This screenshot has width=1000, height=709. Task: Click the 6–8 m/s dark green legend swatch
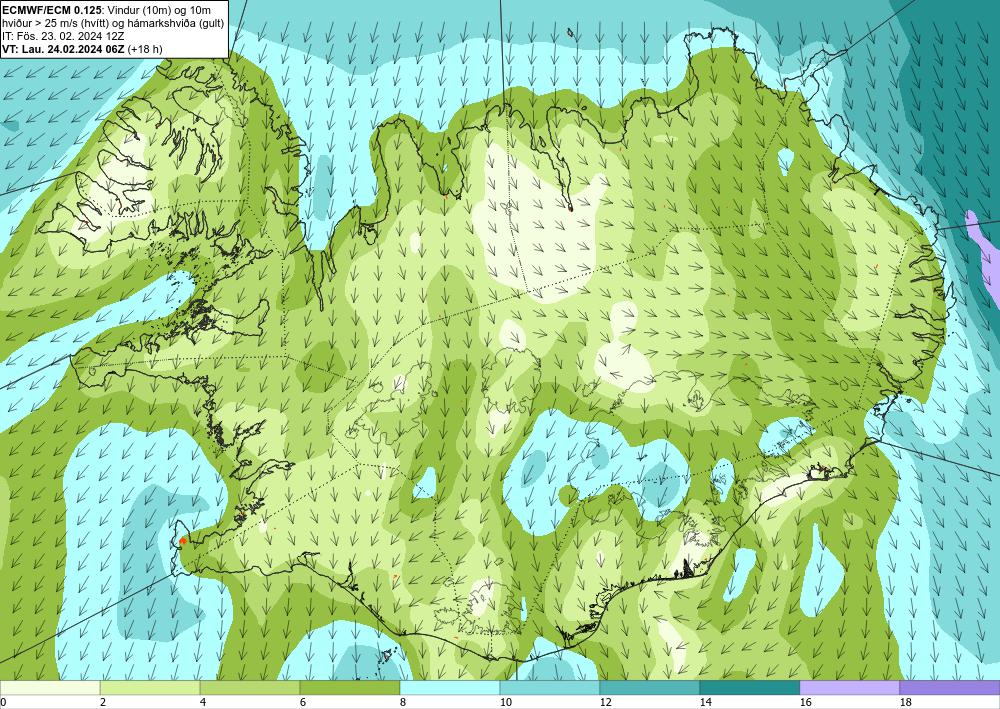coord(349,688)
